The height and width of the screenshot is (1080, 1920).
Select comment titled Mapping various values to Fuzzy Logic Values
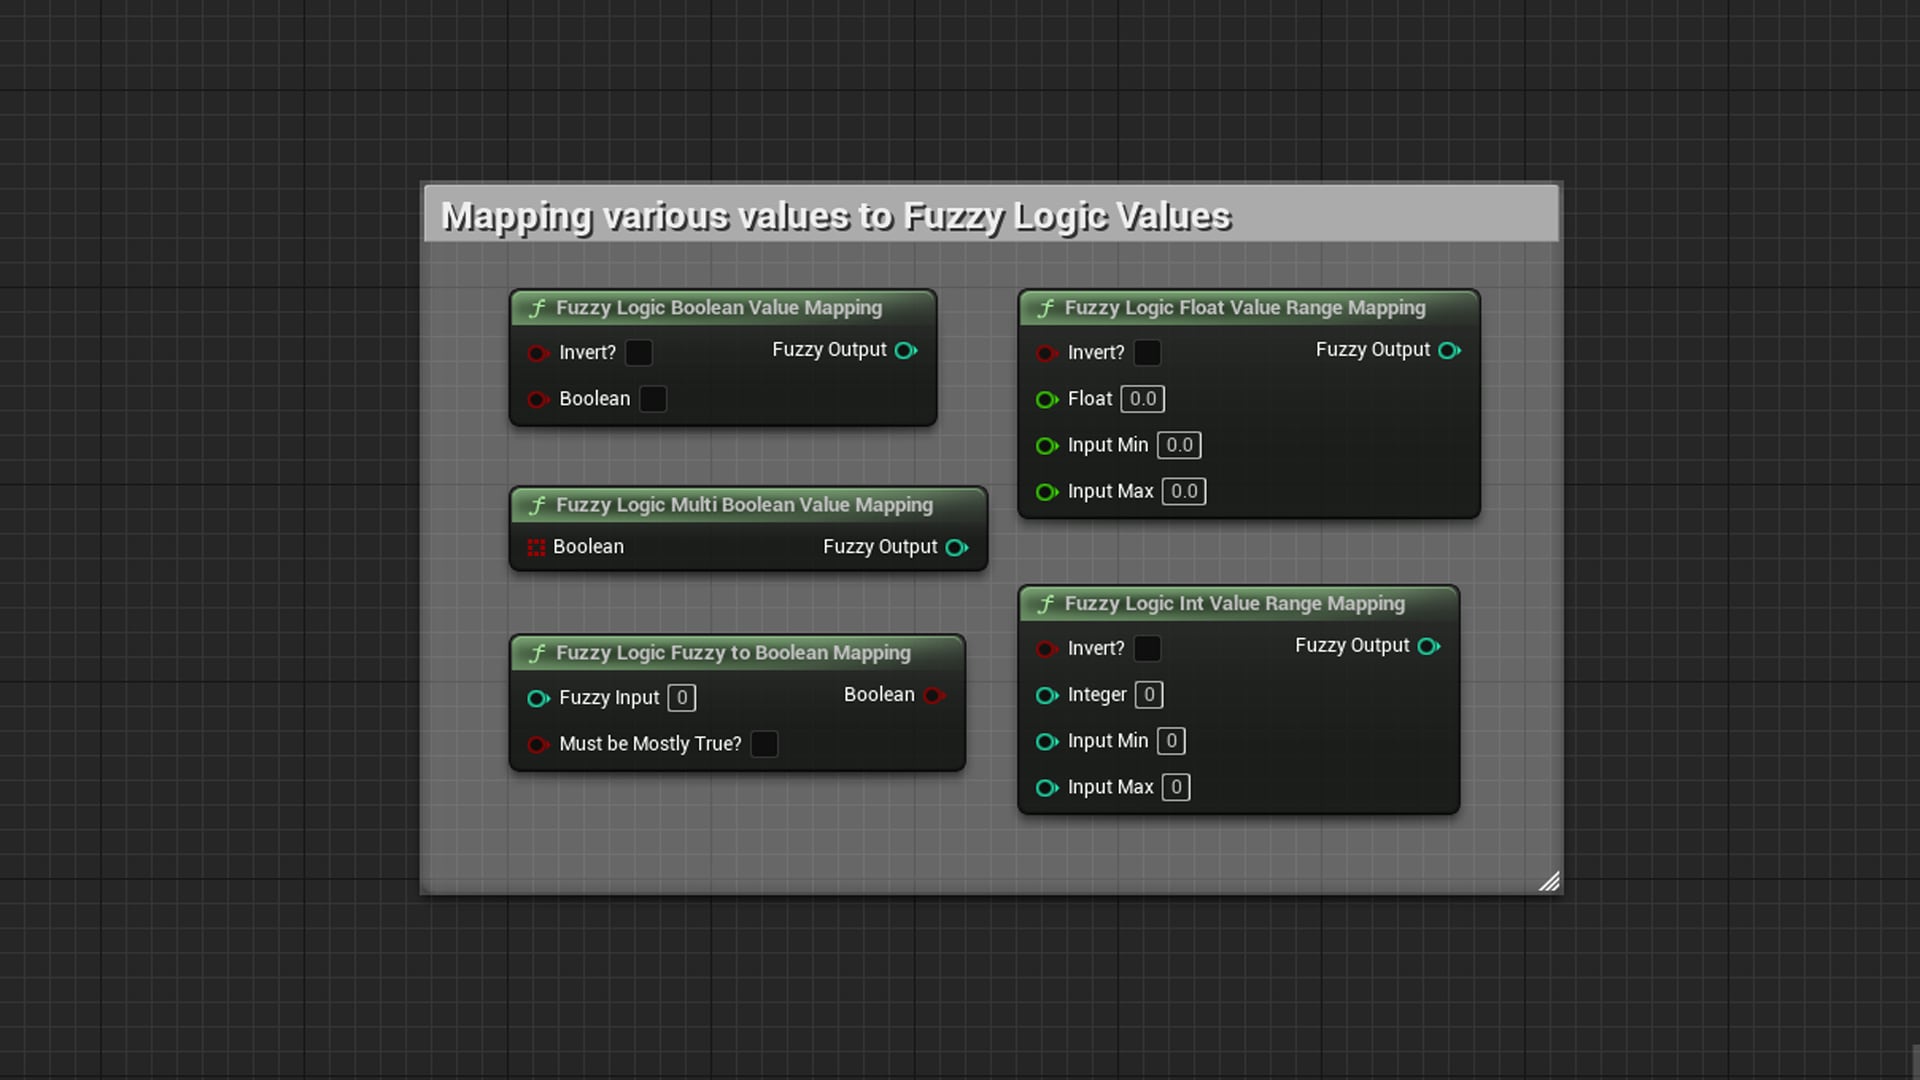[x=836, y=216]
